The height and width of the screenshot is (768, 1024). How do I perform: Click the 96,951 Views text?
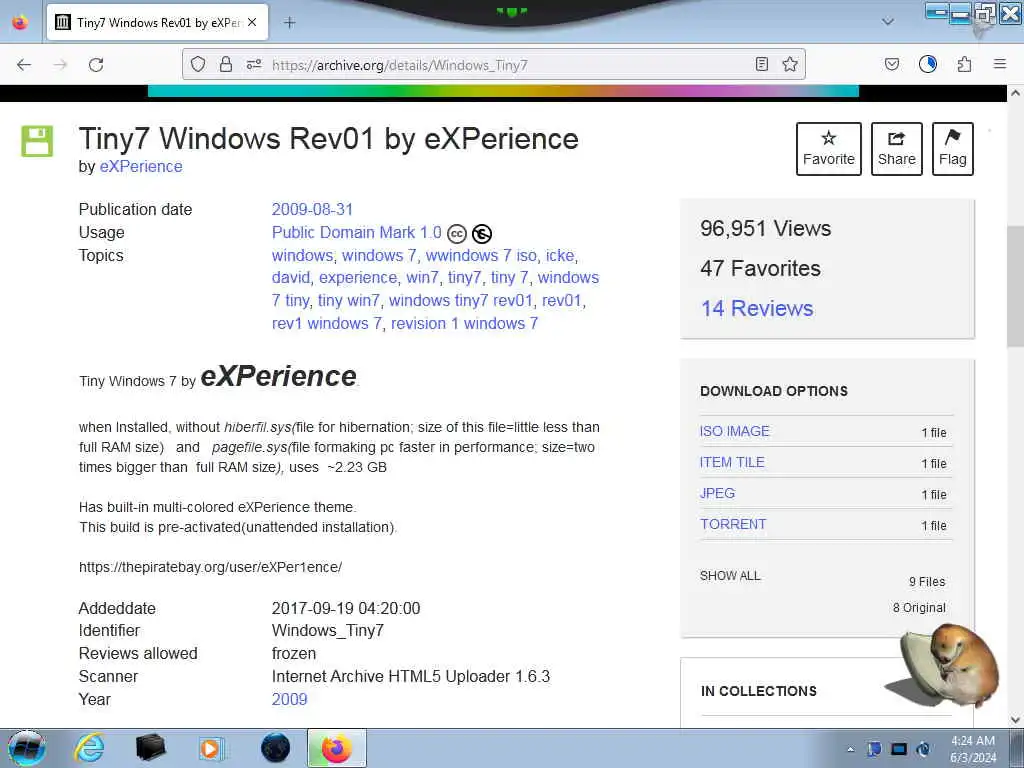[x=765, y=229]
